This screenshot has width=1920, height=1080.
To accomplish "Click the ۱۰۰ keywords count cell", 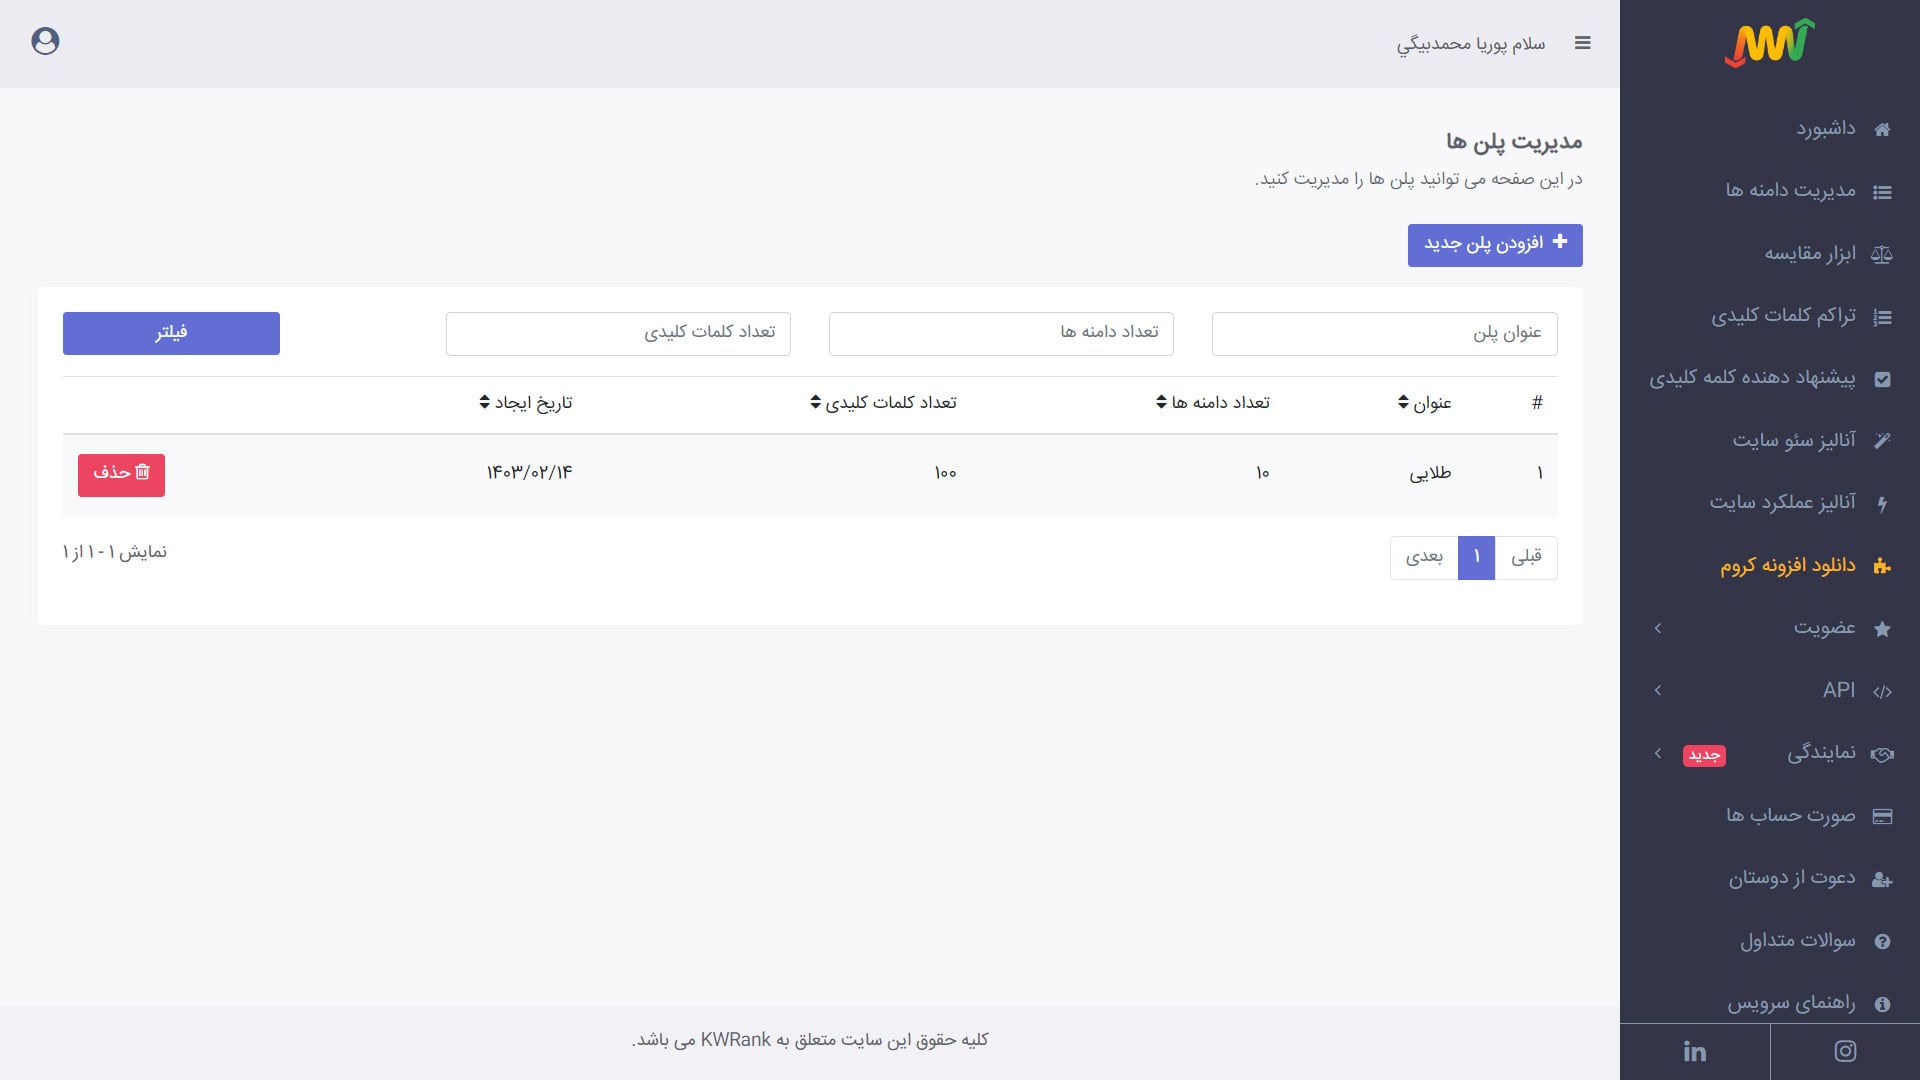I will pos(945,473).
